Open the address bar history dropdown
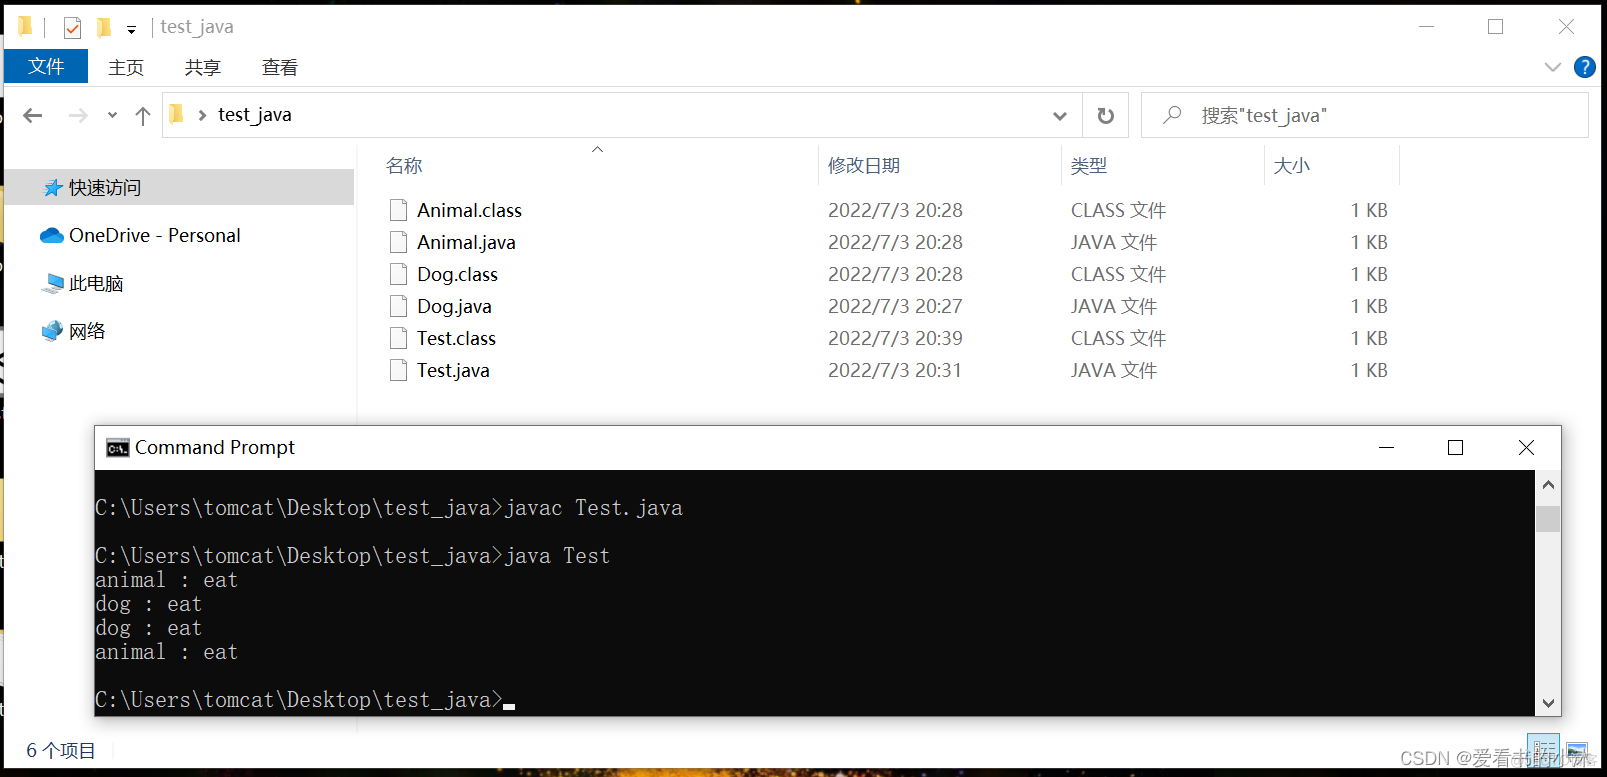This screenshot has height=777, width=1607. tap(1060, 116)
